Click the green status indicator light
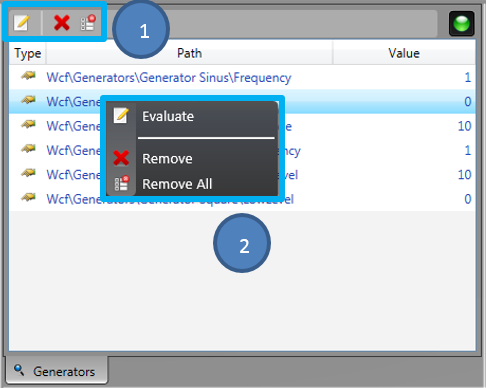 pos(461,23)
